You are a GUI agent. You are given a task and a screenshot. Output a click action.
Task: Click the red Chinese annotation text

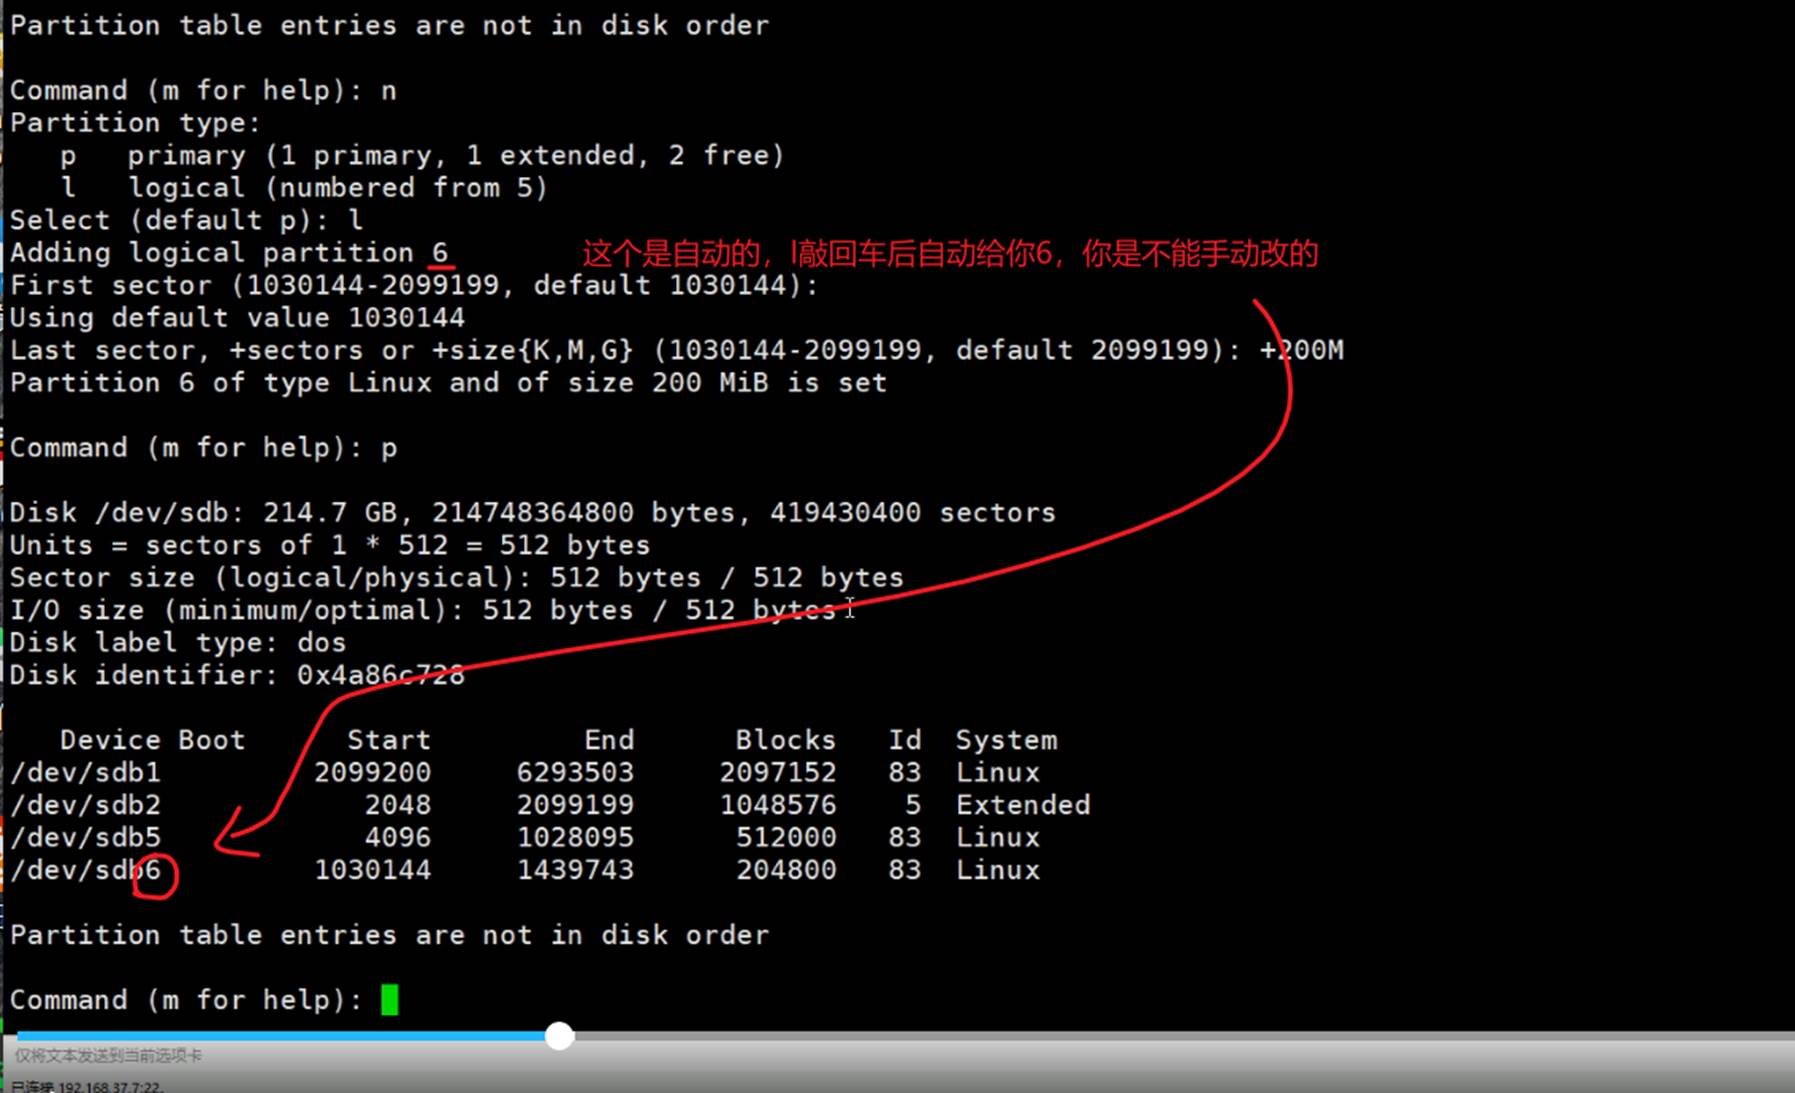coord(950,254)
